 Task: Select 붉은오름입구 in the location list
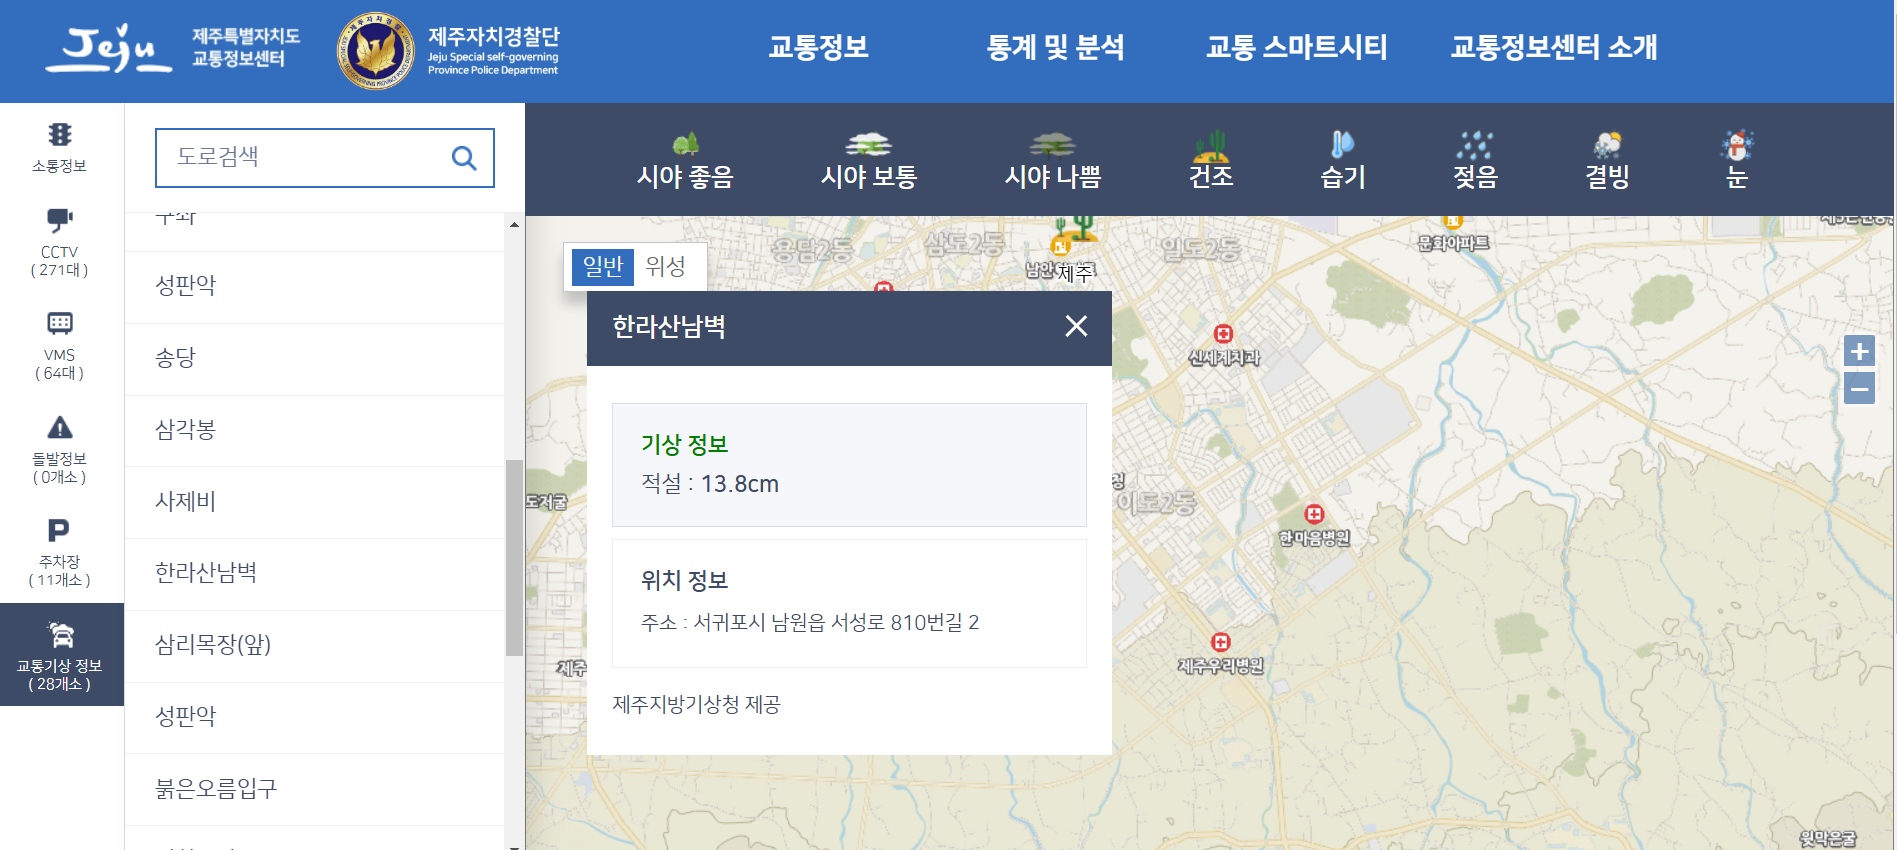click(314, 789)
